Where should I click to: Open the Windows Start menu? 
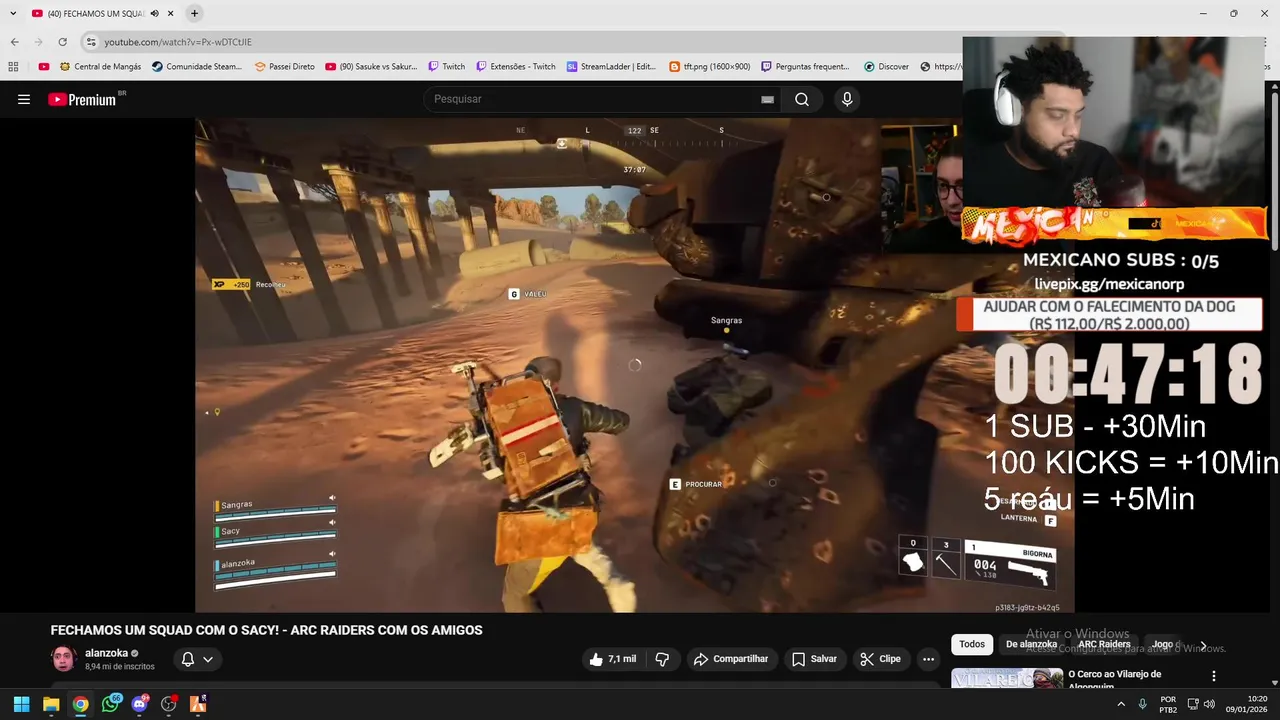point(21,704)
